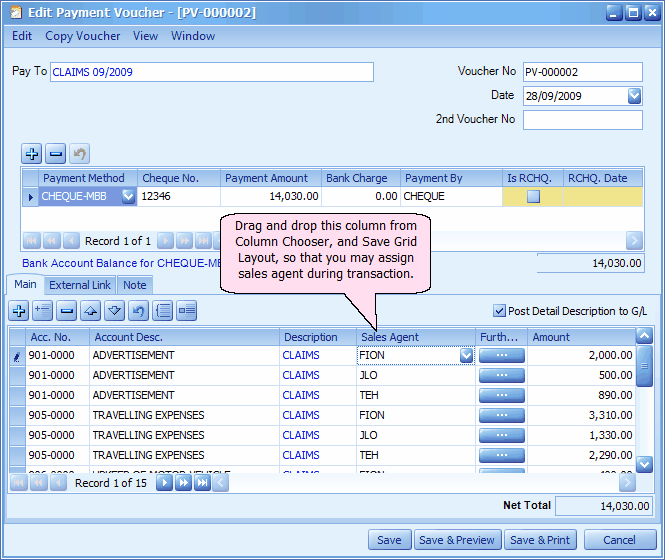
Task: Go to next record in detail grid navigator
Action: pyautogui.click(x=165, y=483)
